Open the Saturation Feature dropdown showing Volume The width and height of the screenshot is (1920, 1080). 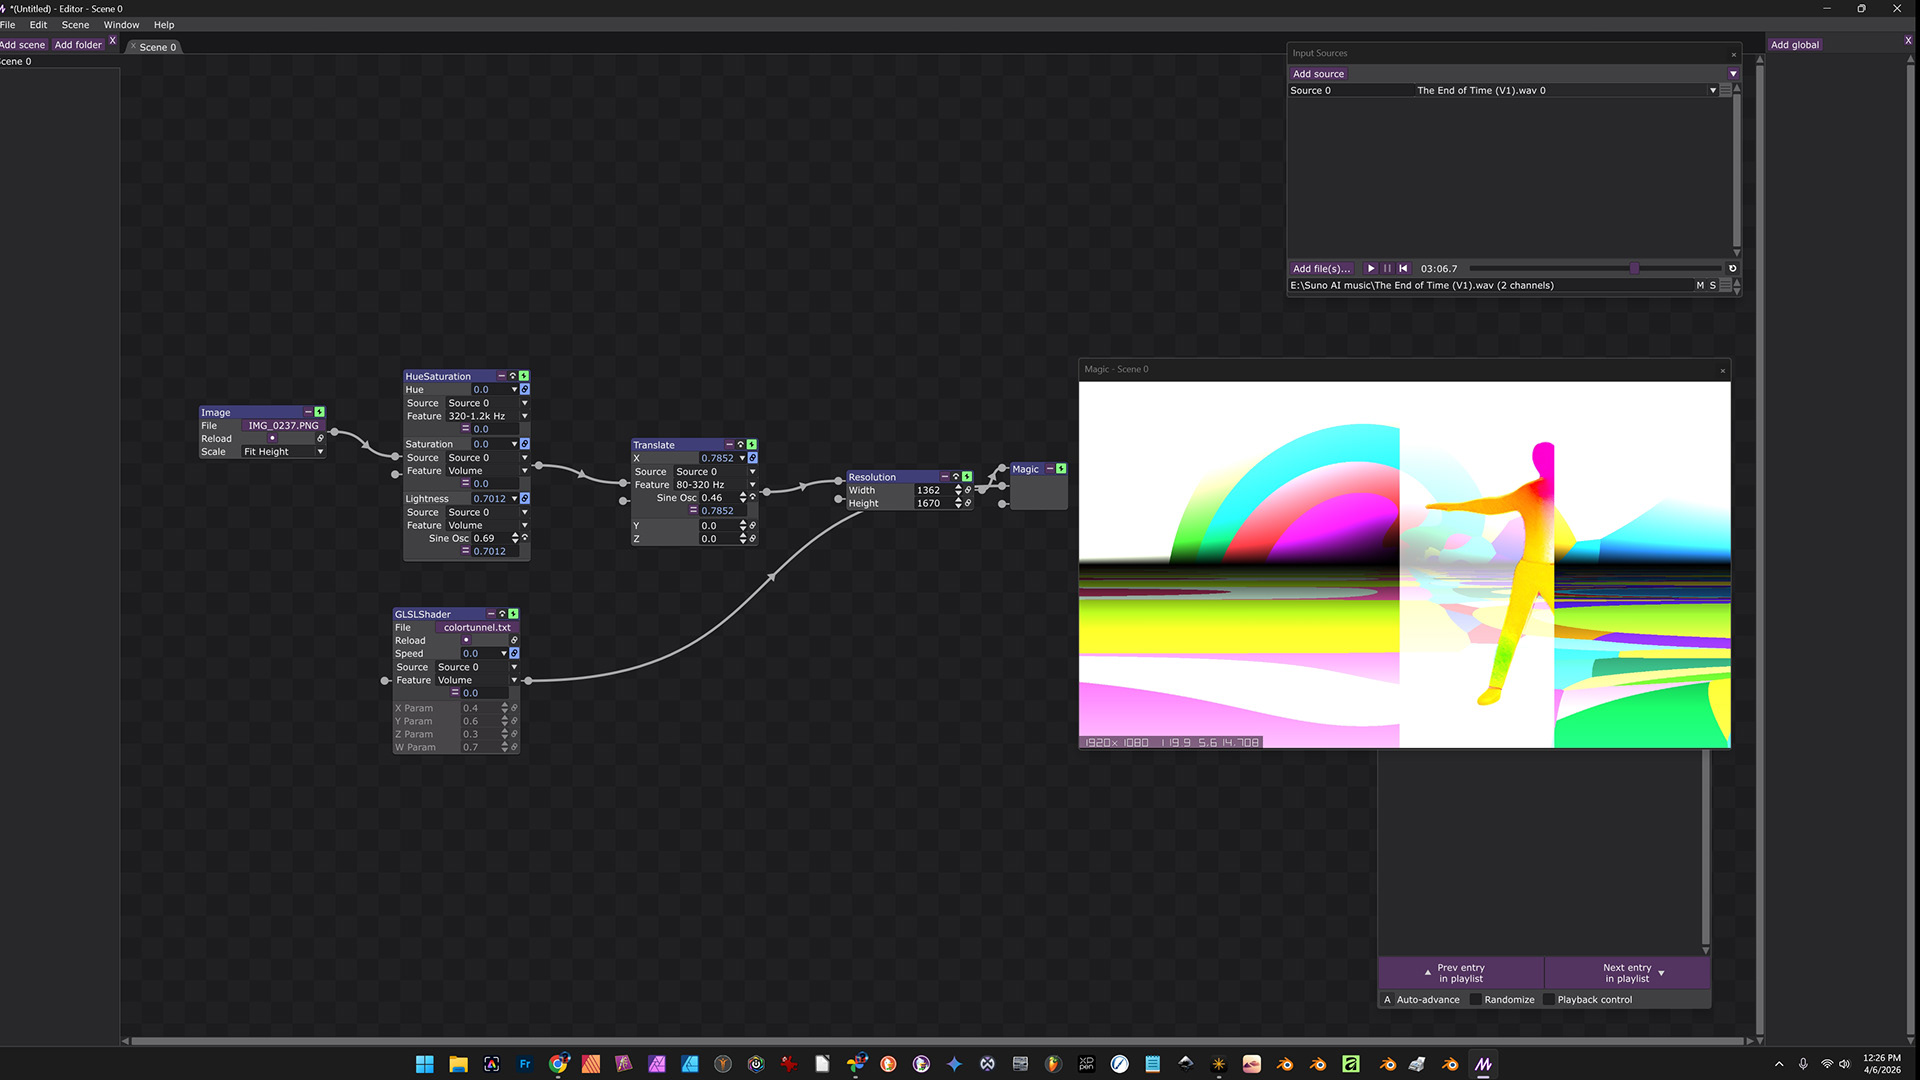tap(487, 471)
